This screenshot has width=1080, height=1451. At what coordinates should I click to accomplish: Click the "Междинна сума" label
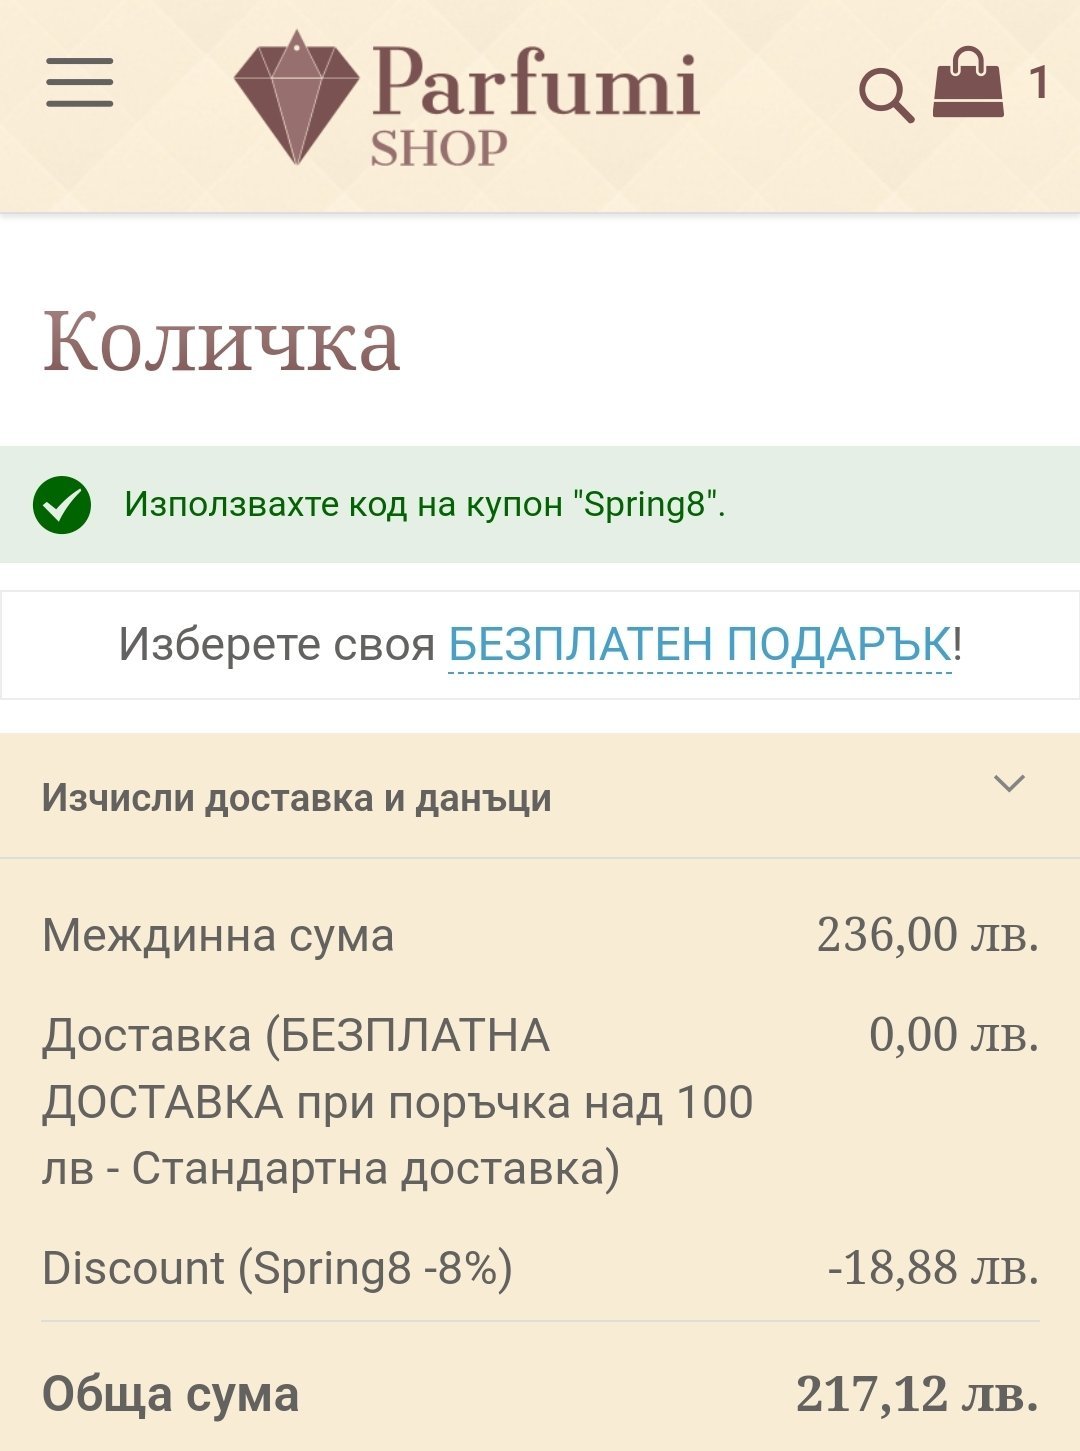click(218, 936)
